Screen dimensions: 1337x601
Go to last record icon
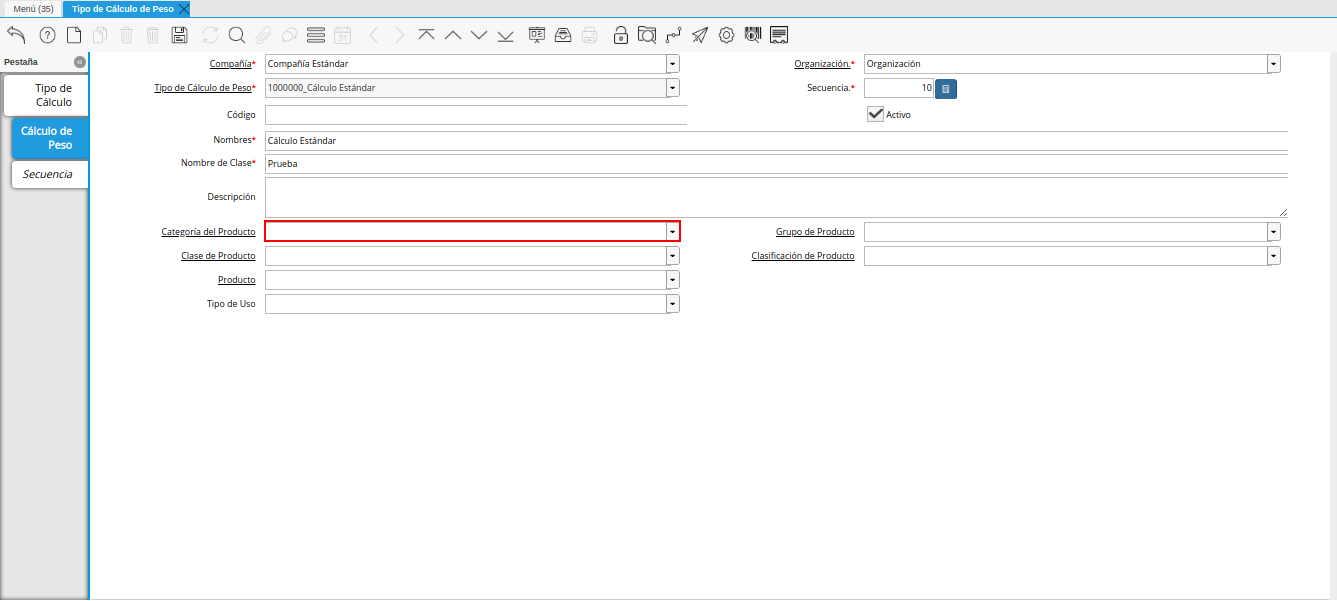(505, 35)
